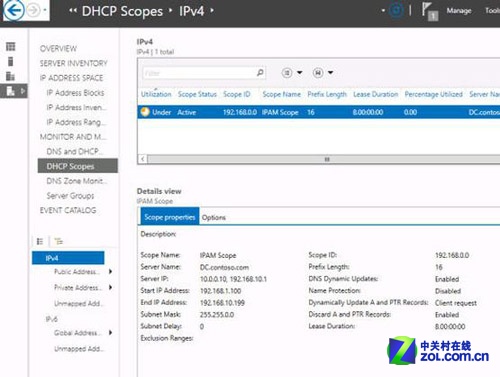The height and width of the screenshot is (377, 500).
Task: Go to IP Address Range Groups
Action: pos(76,122)
